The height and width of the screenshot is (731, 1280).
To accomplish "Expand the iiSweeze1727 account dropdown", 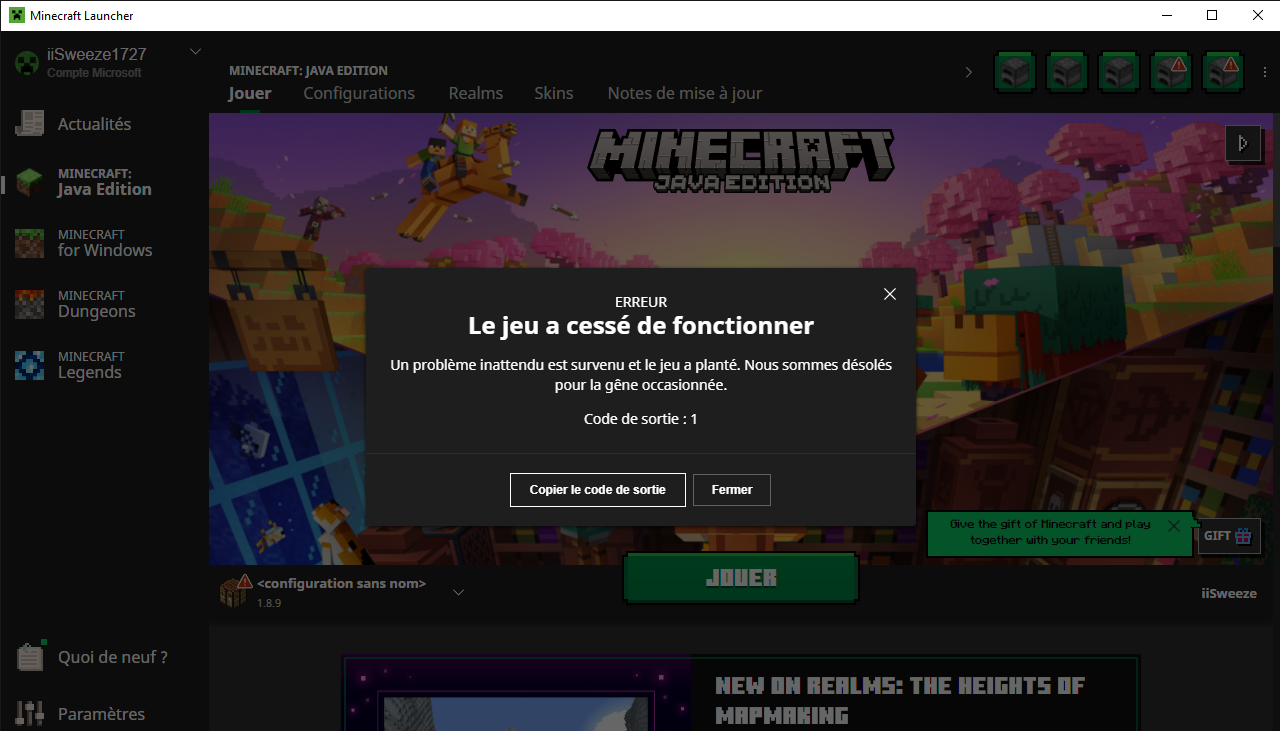I will coord(195,52).
